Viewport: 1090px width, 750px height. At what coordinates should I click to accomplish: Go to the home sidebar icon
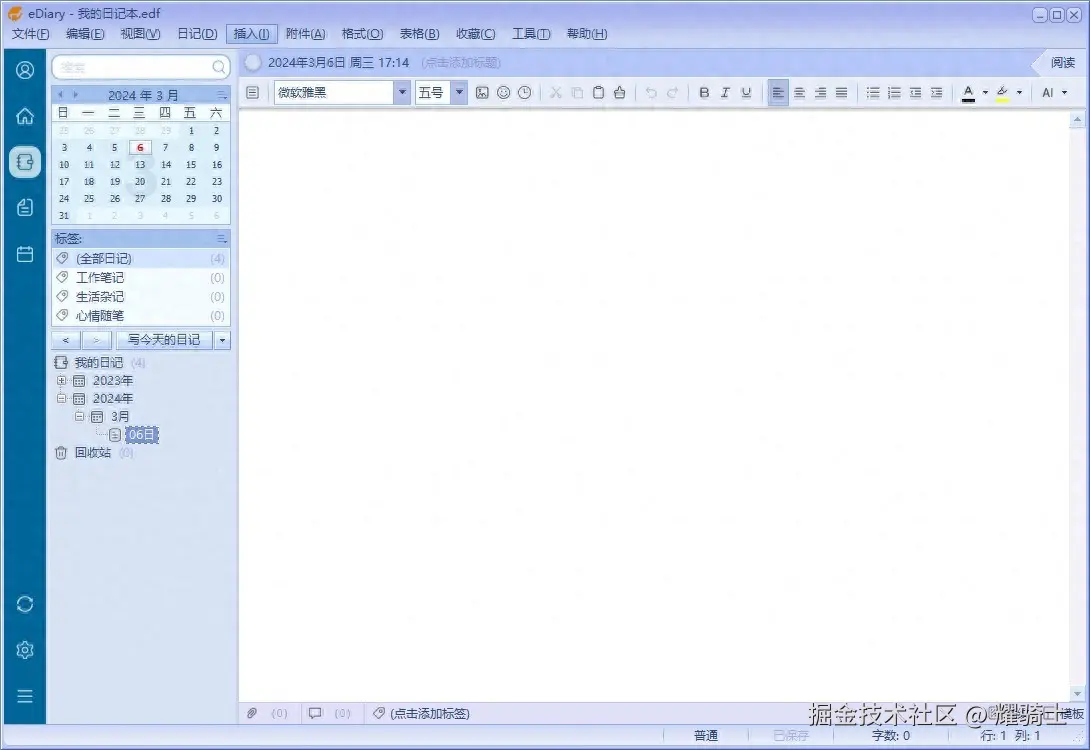coord(25,115)
